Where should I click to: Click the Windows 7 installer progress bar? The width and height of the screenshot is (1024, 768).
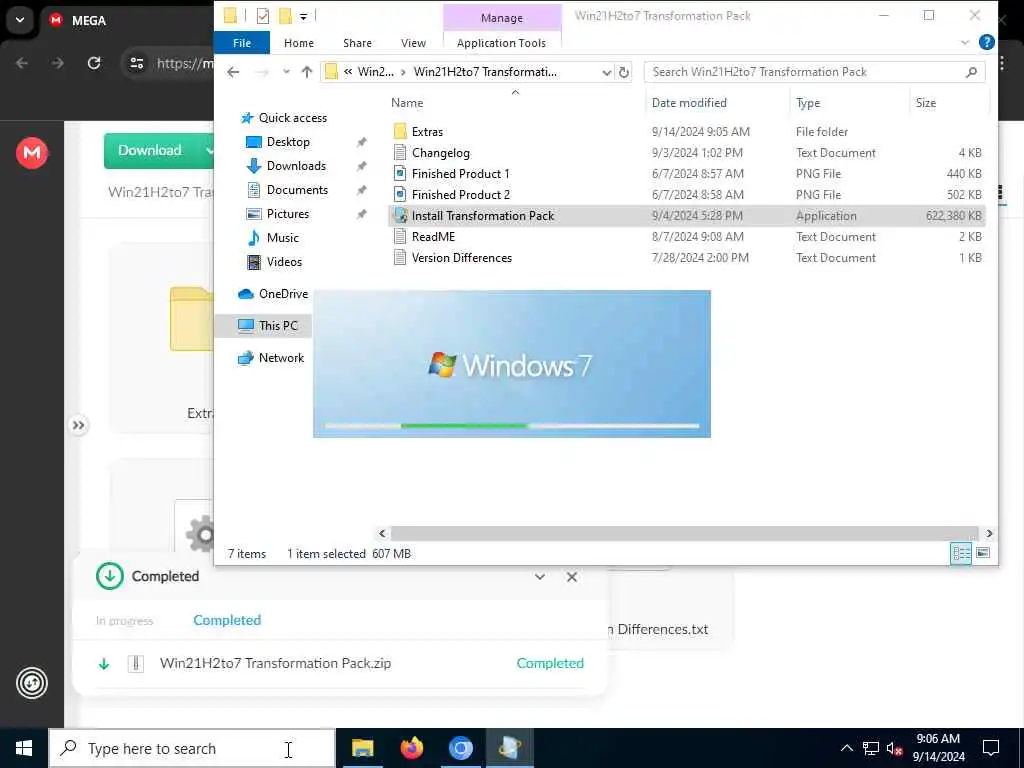[x=512, y=426]
